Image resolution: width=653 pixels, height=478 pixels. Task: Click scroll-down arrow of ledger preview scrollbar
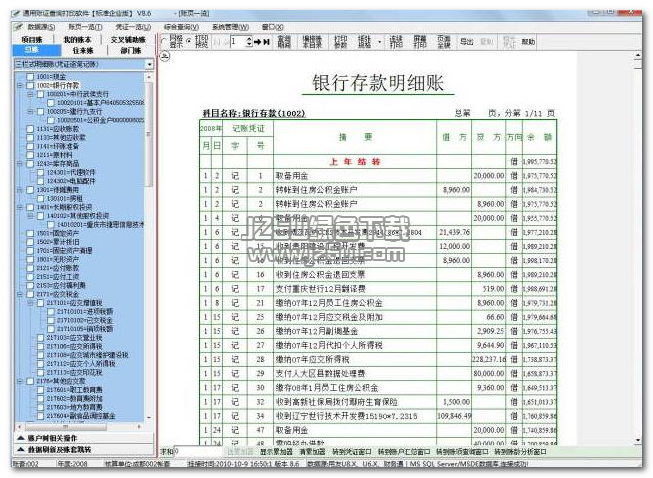point(638,441)
